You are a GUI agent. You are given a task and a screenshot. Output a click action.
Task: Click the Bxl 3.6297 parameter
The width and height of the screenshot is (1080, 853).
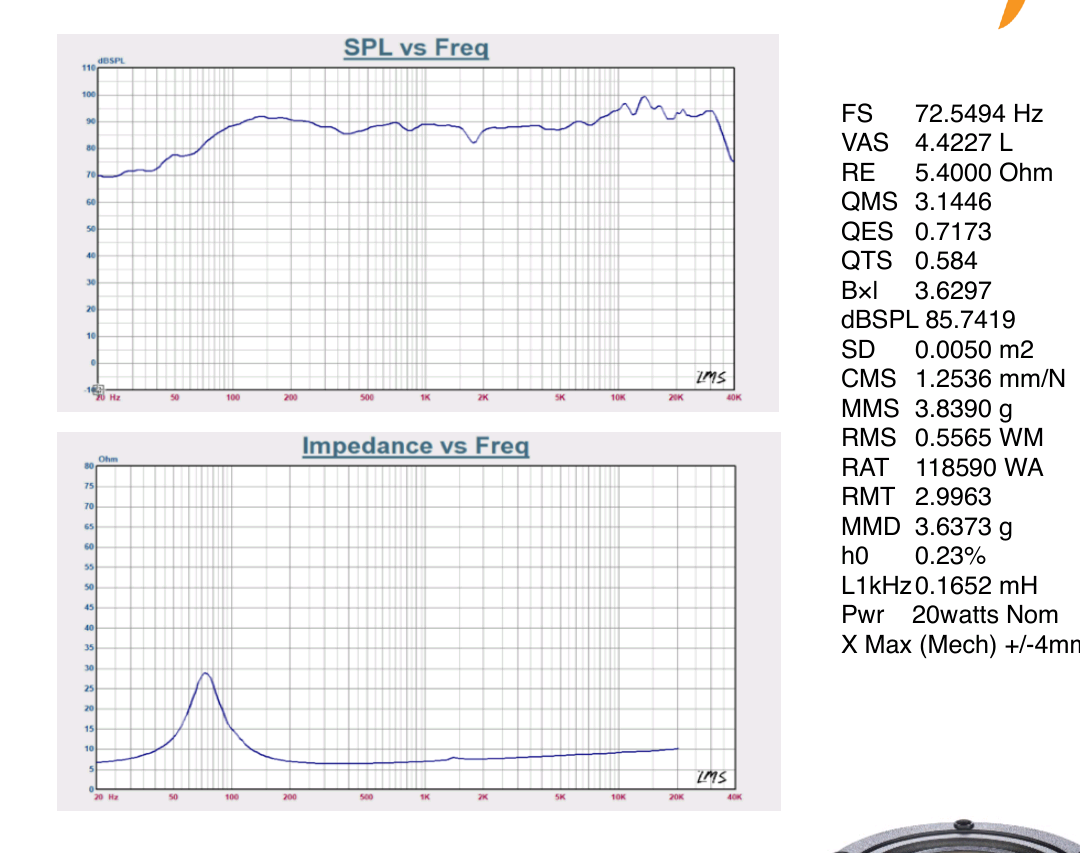916,291
